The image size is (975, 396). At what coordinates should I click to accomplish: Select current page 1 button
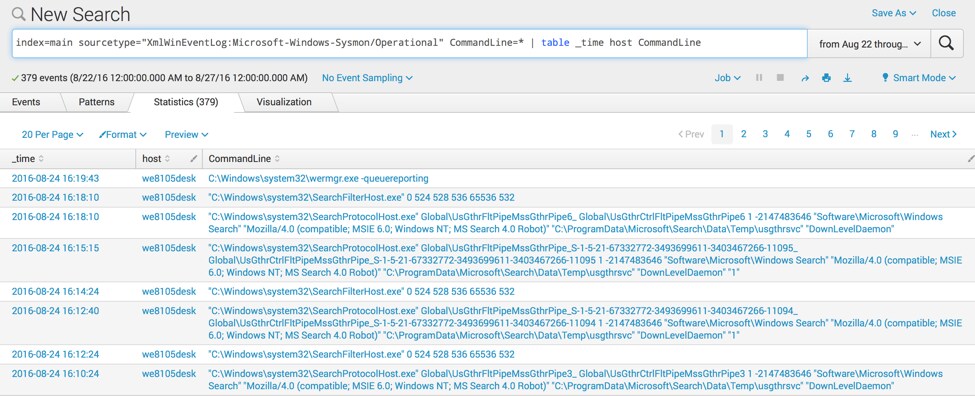click(x=722, y=134)
